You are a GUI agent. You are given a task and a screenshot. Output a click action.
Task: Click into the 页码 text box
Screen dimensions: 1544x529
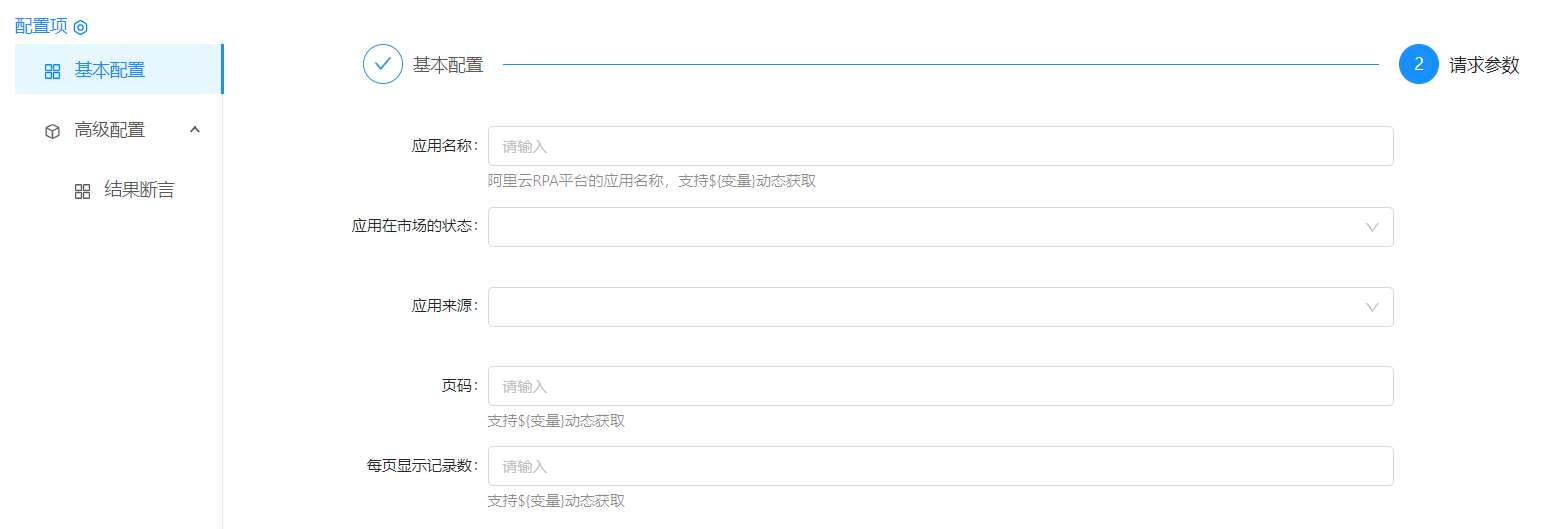click(x=940, y=386)
